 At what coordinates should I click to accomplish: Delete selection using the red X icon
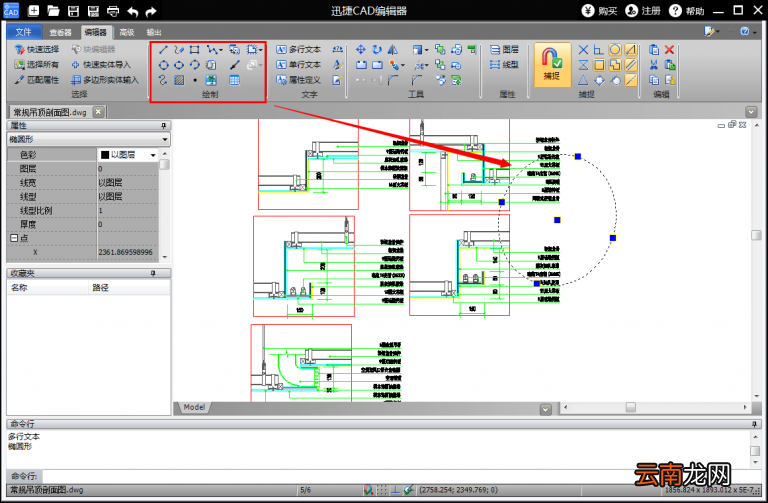670,49
